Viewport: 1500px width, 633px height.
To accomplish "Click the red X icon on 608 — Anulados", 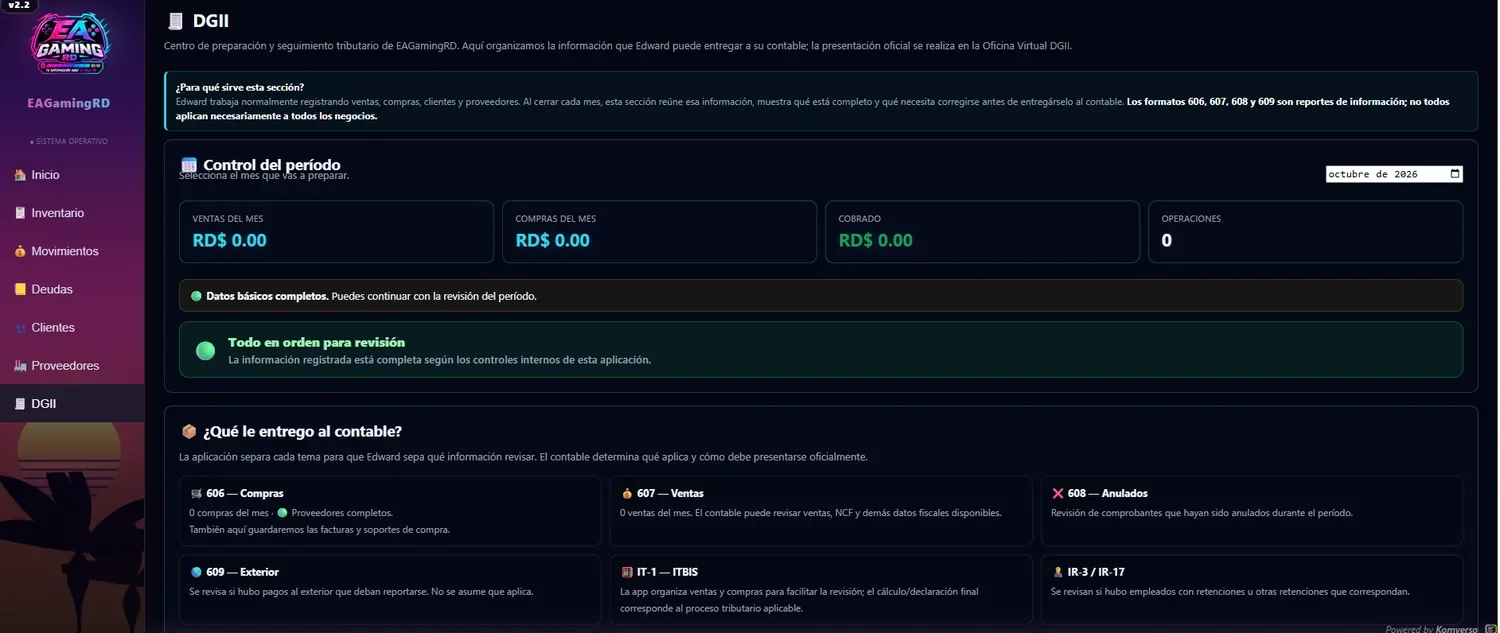I will (x=1058, y=493).
